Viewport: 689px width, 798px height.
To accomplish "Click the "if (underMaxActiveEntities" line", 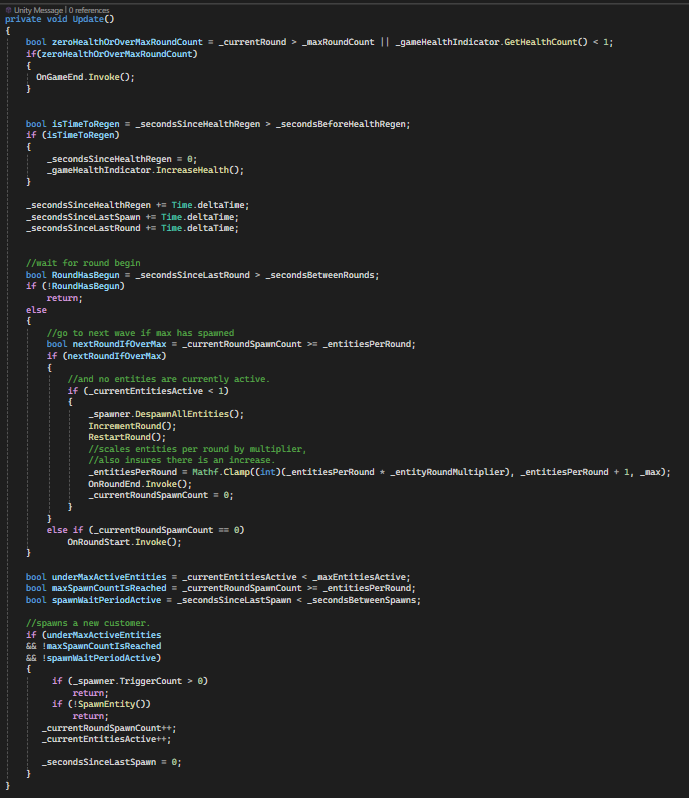I will (94, 635).
